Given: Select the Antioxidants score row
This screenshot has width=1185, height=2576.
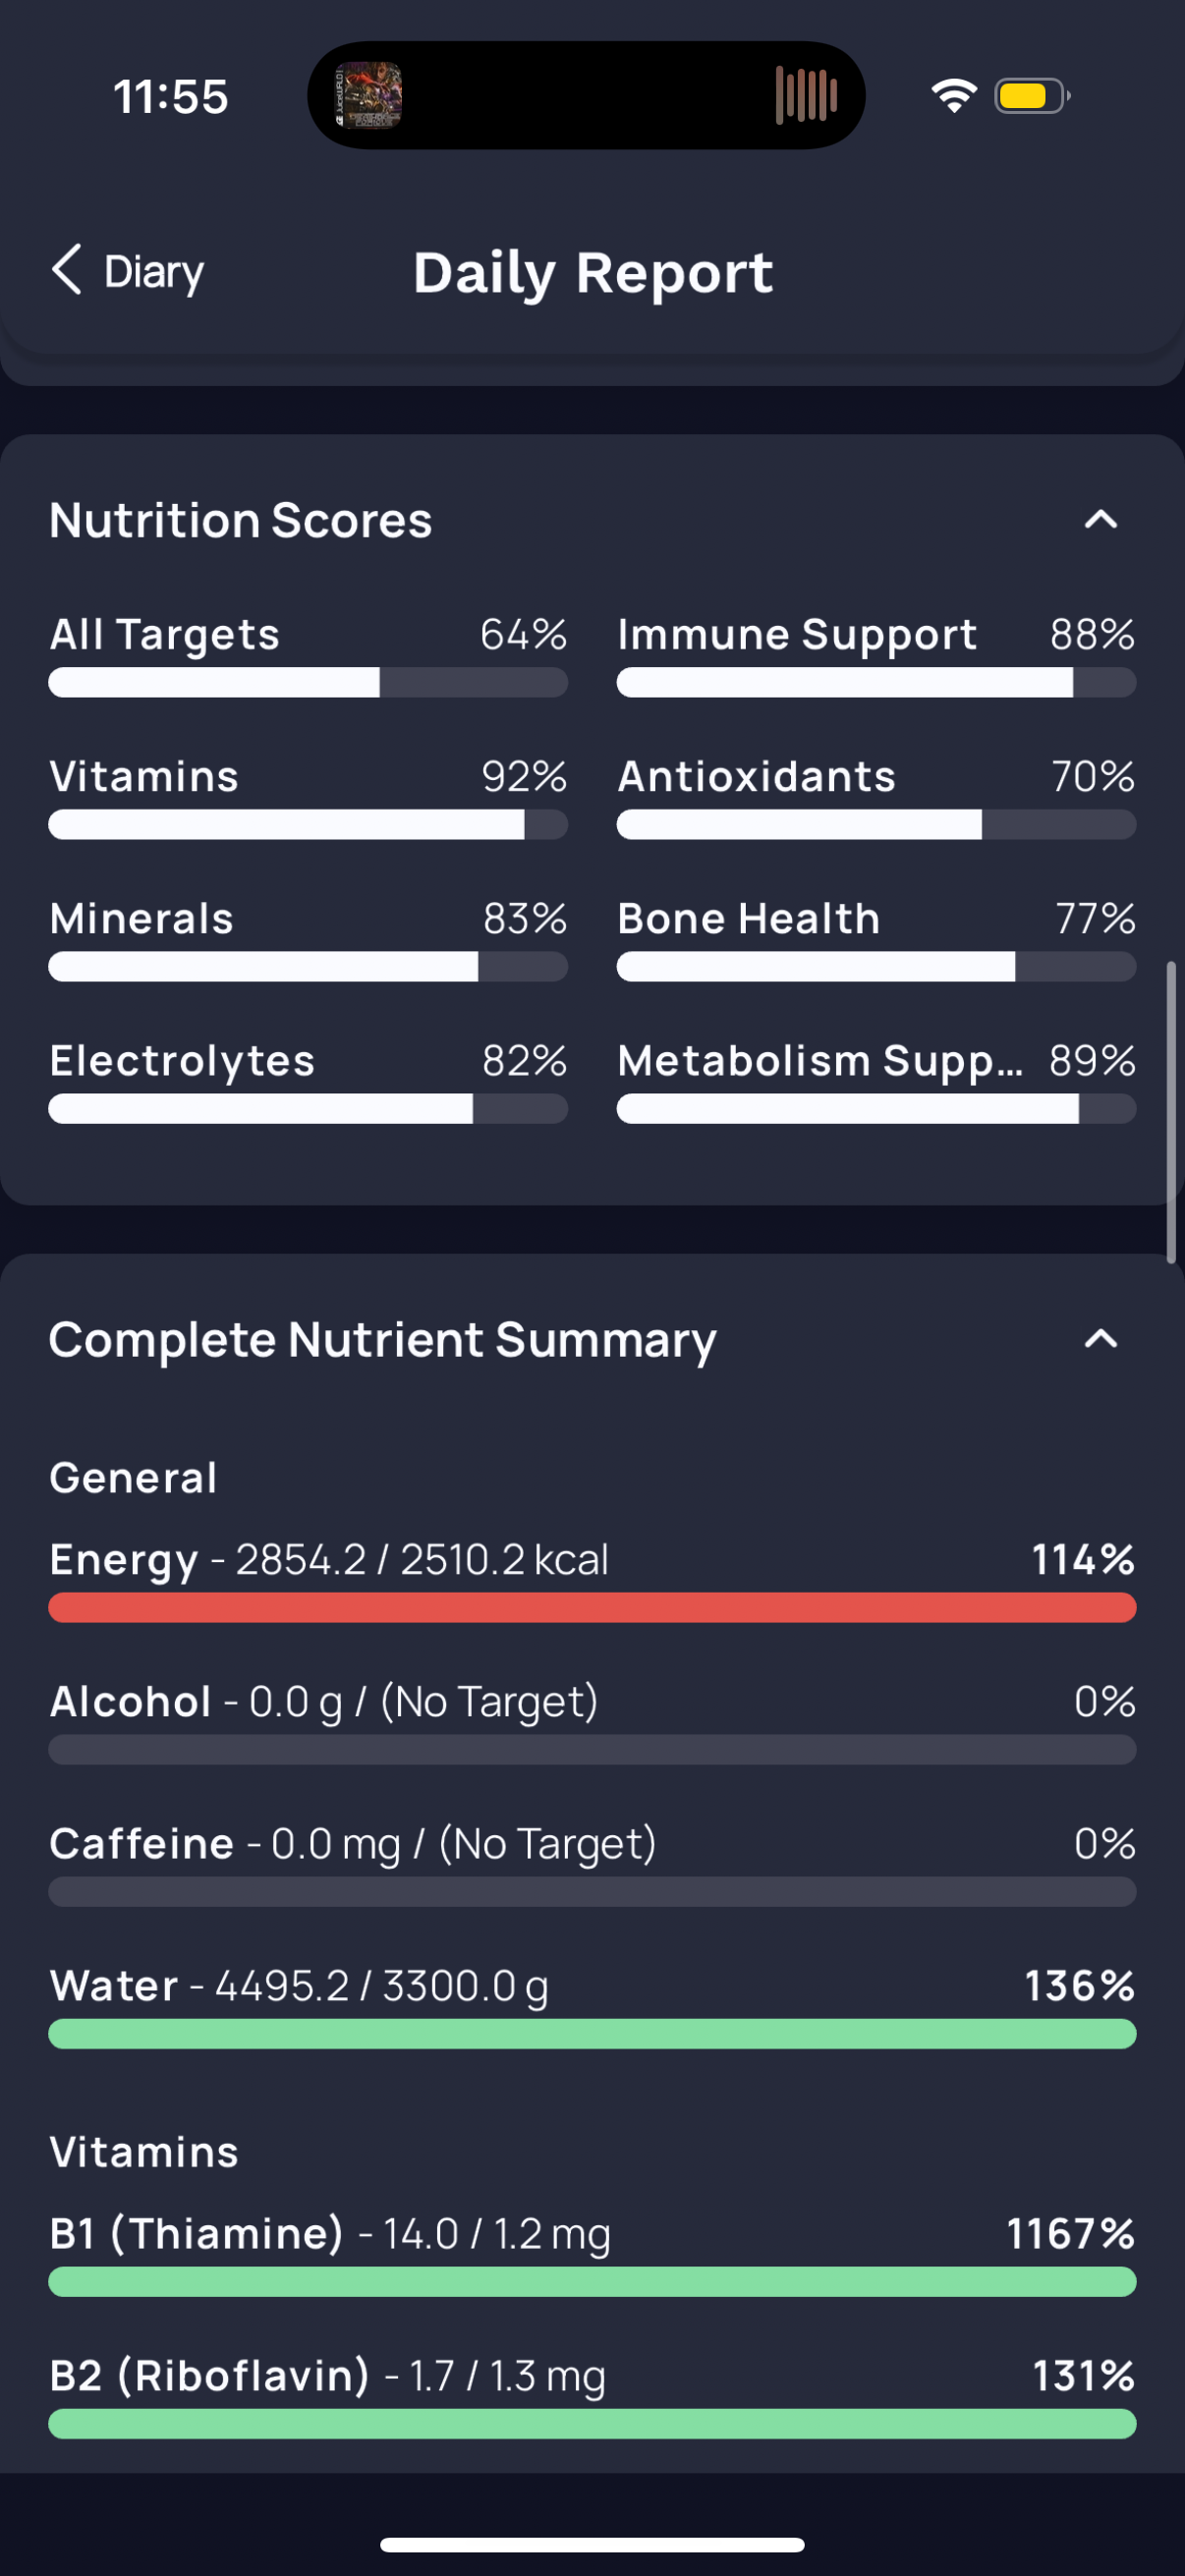Looking at the screenshot, I should [x=876, y=796].
